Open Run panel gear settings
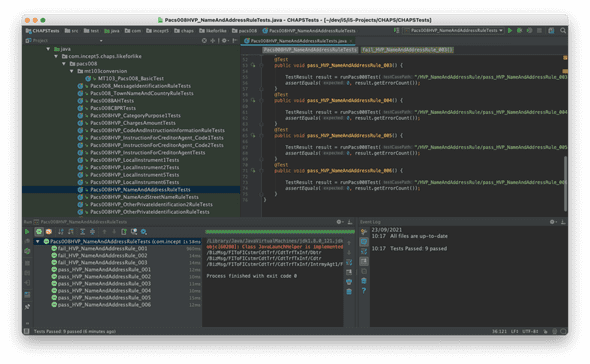 [x=339, y=222]
